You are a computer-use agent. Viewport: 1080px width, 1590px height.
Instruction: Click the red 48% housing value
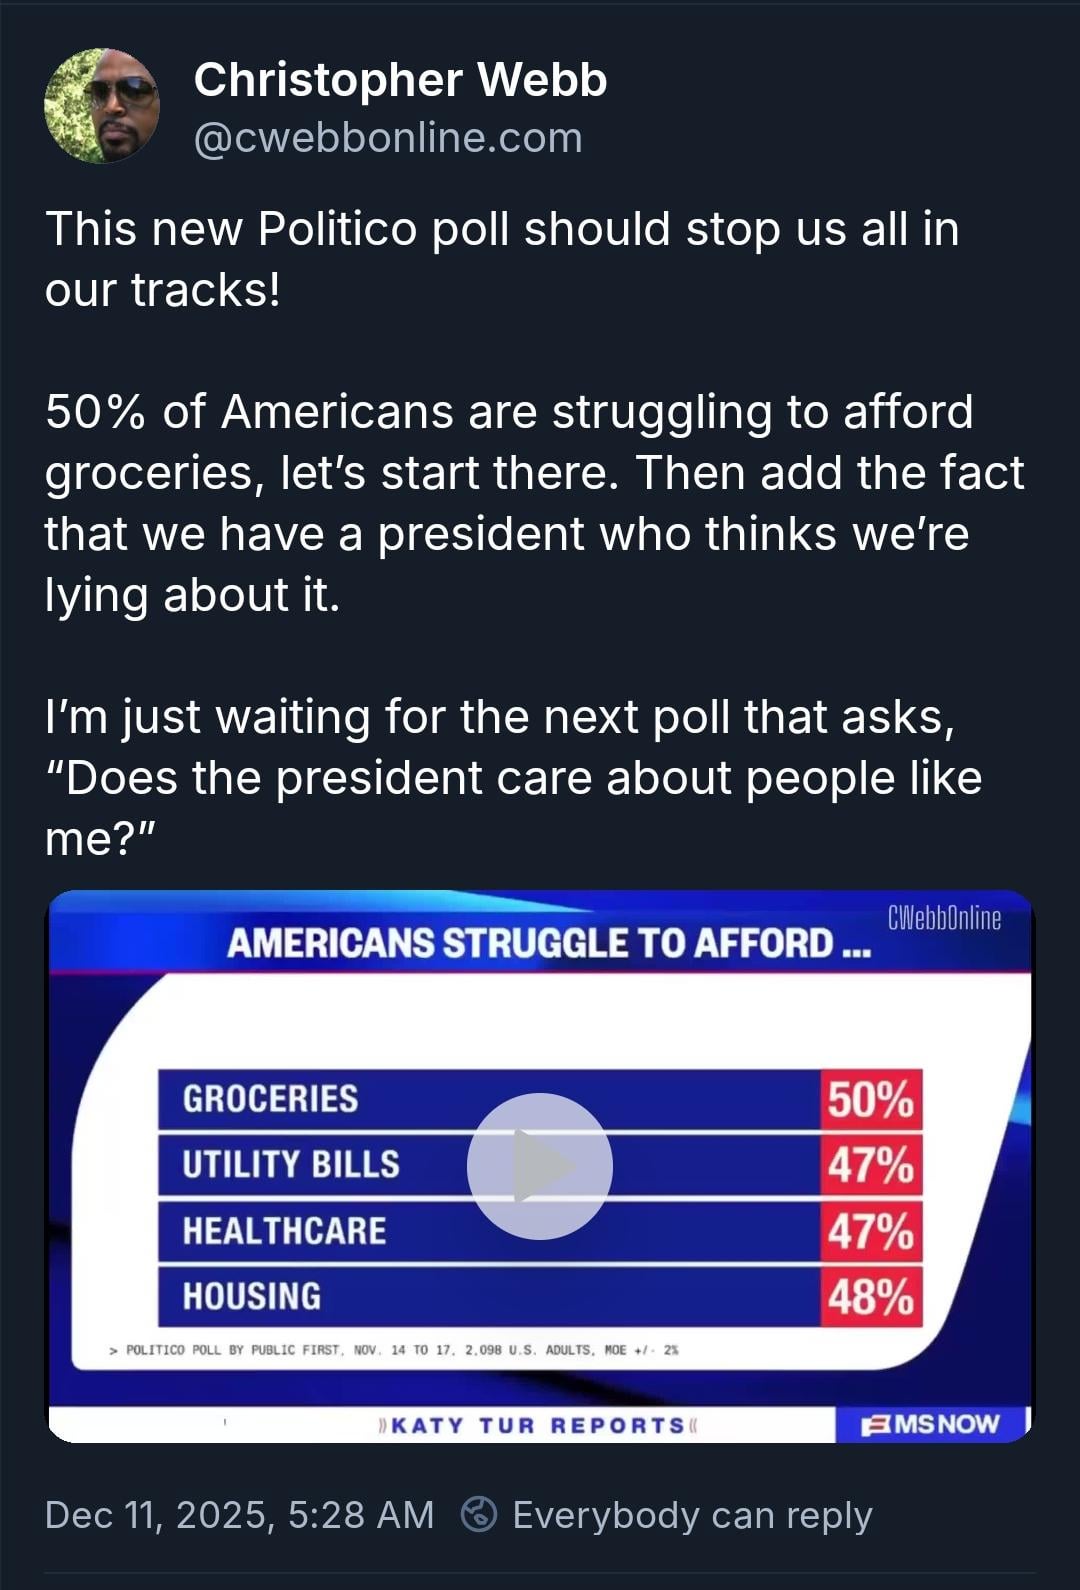870,1297
